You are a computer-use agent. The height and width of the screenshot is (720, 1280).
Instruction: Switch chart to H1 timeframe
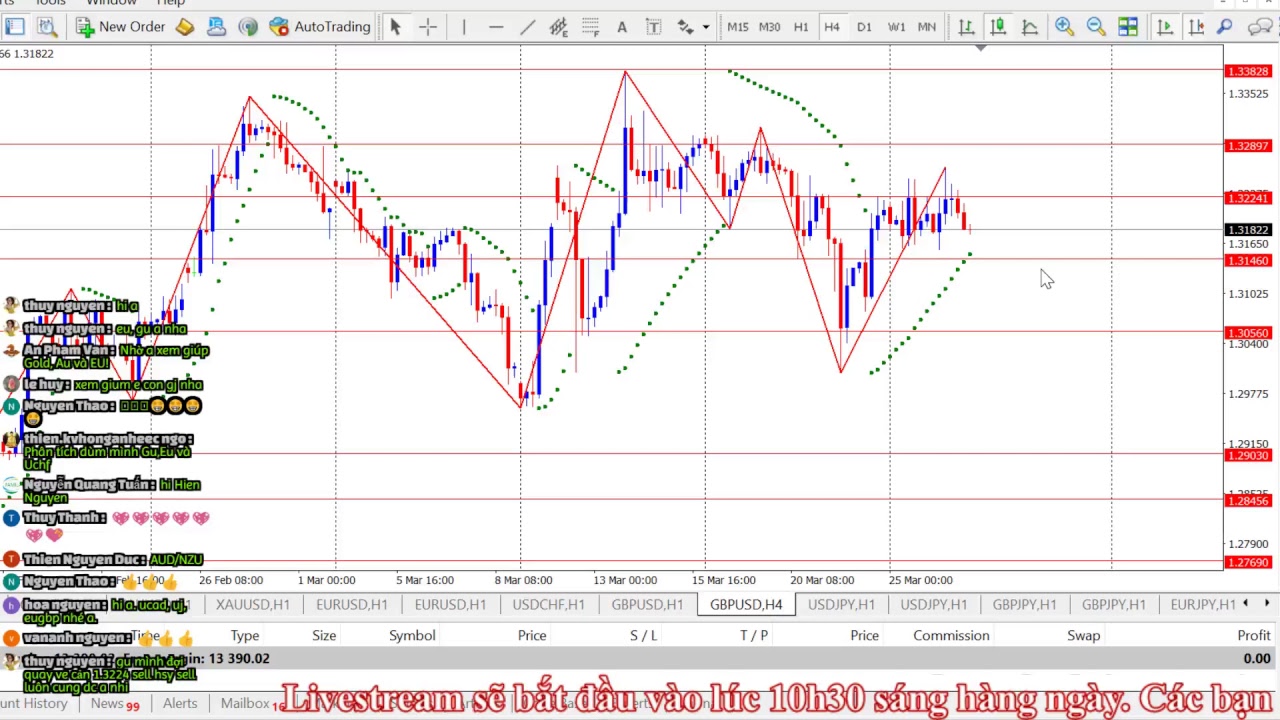[801, 27]
